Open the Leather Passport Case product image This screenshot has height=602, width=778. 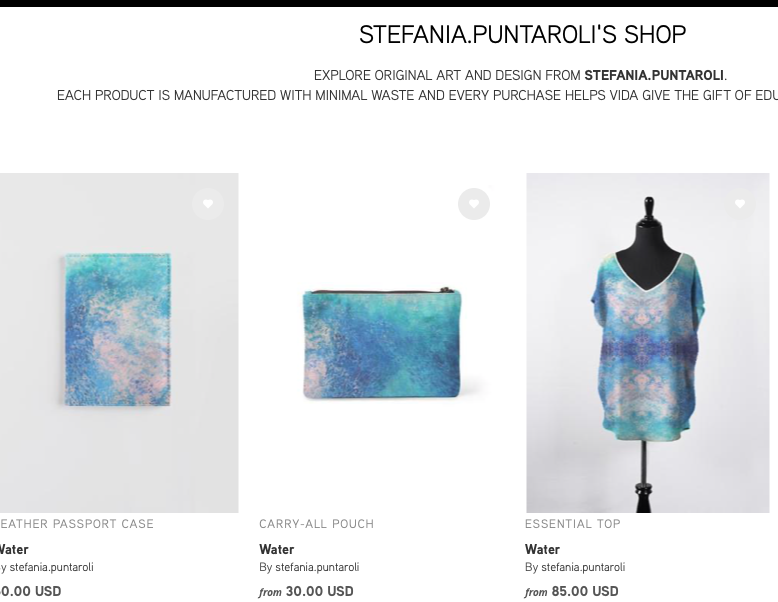[119, 342]
